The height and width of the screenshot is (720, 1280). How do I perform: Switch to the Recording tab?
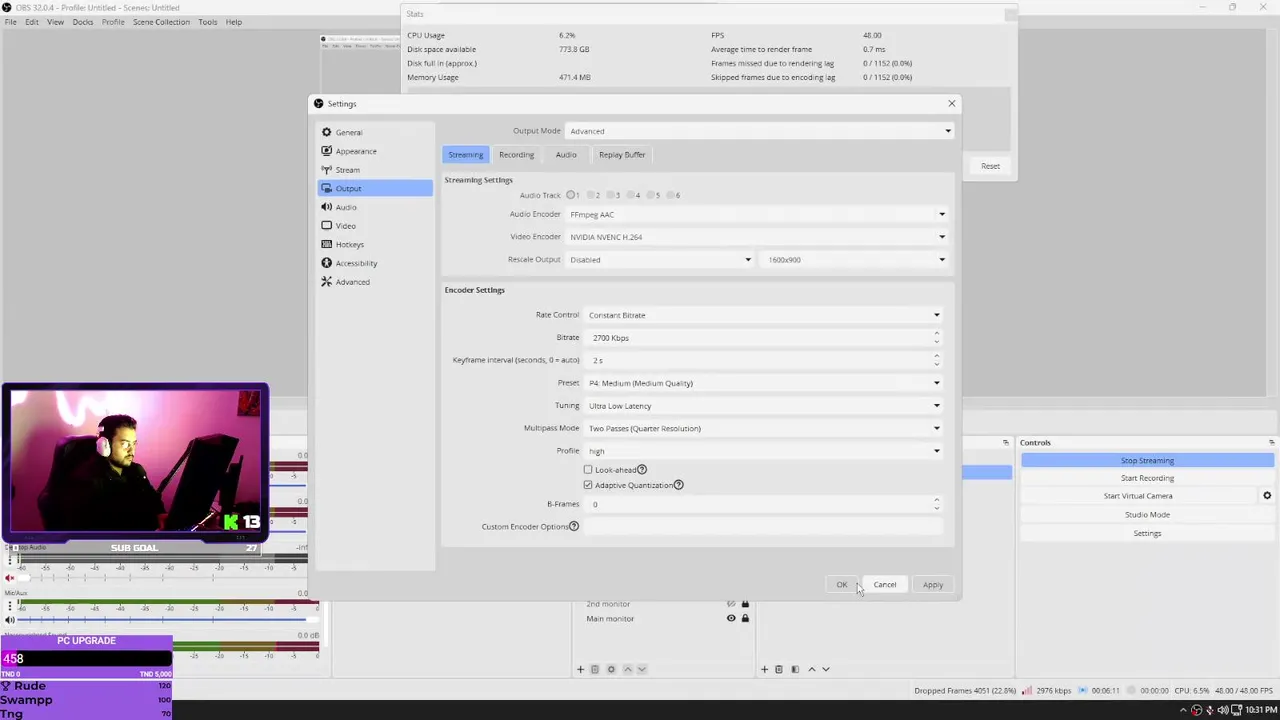517,155
